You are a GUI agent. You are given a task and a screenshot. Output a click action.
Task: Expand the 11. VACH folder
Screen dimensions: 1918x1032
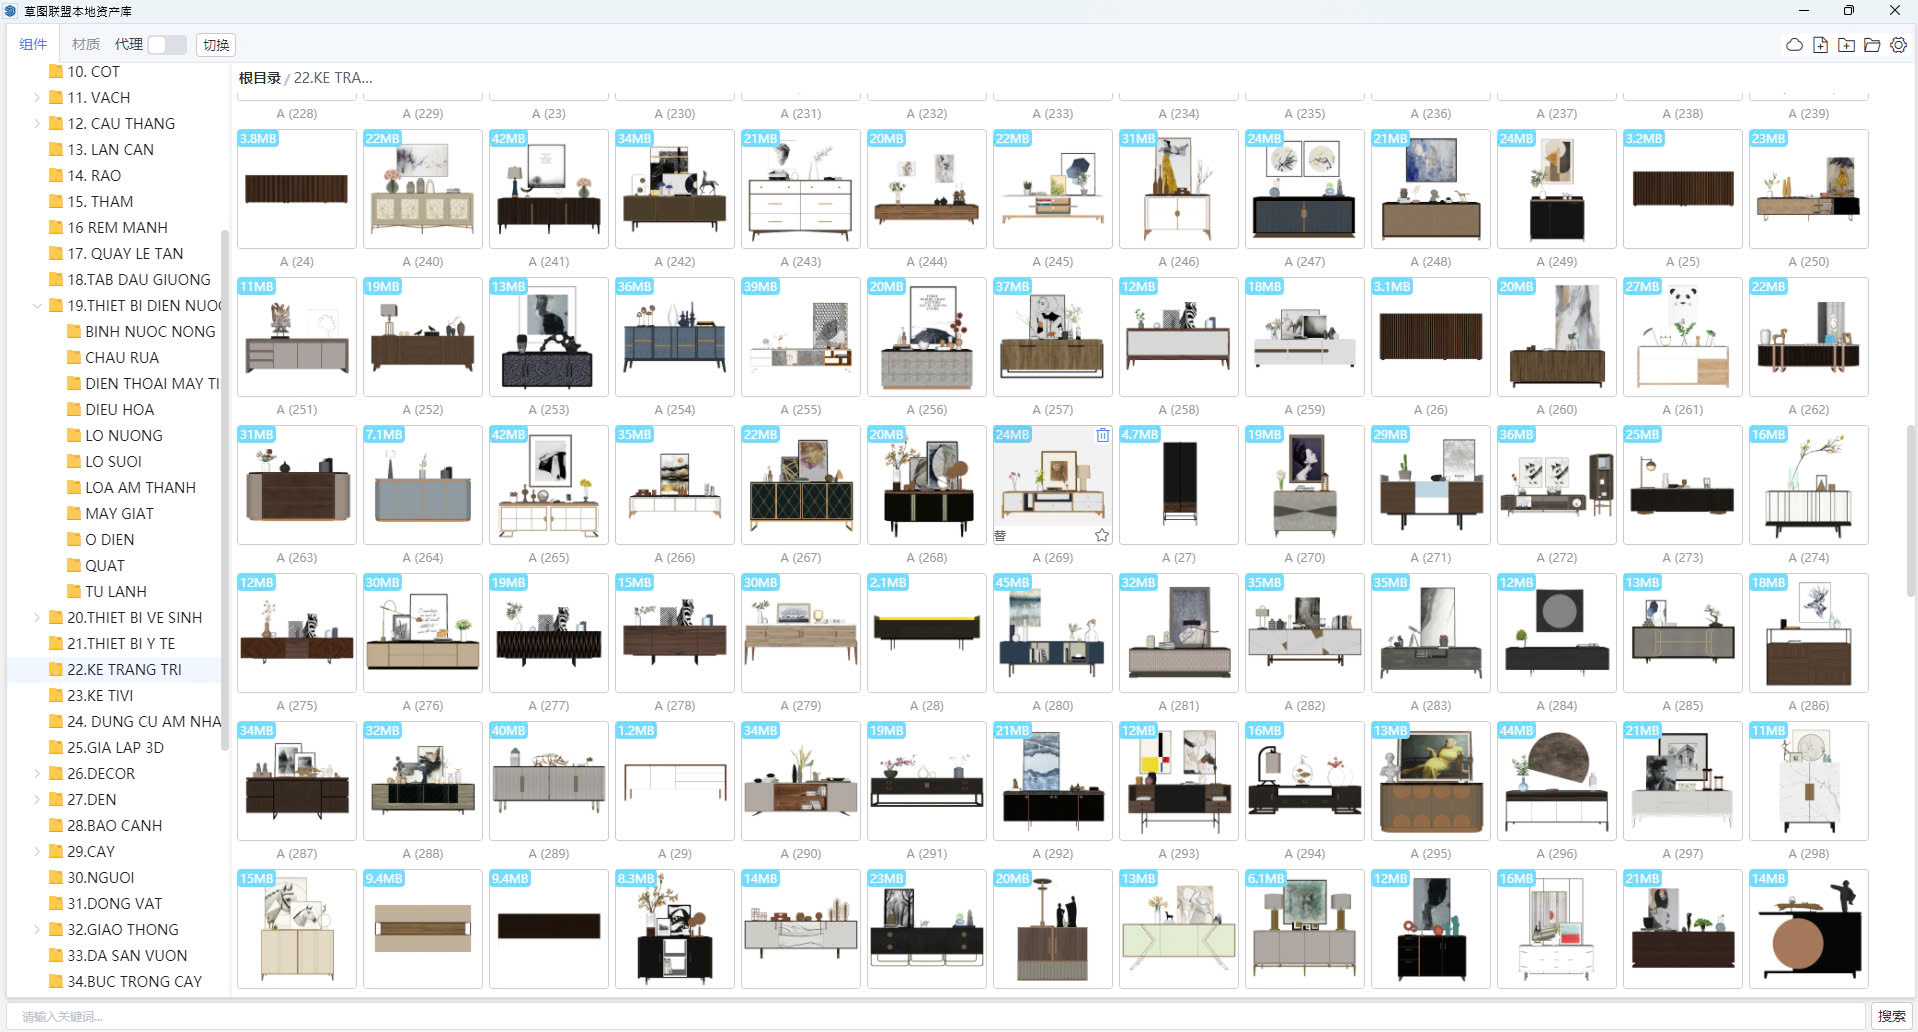[37, 98]
